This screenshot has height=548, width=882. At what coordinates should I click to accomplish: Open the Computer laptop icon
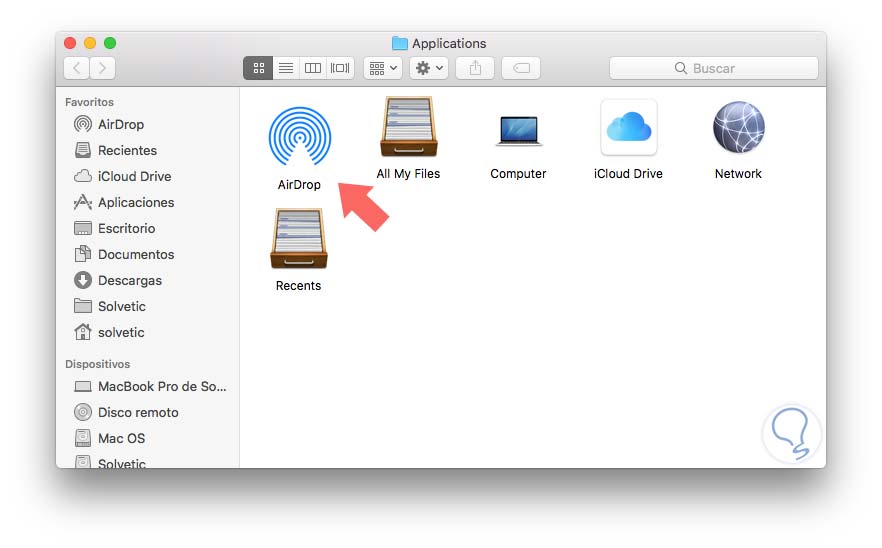[x=519, y=131]
